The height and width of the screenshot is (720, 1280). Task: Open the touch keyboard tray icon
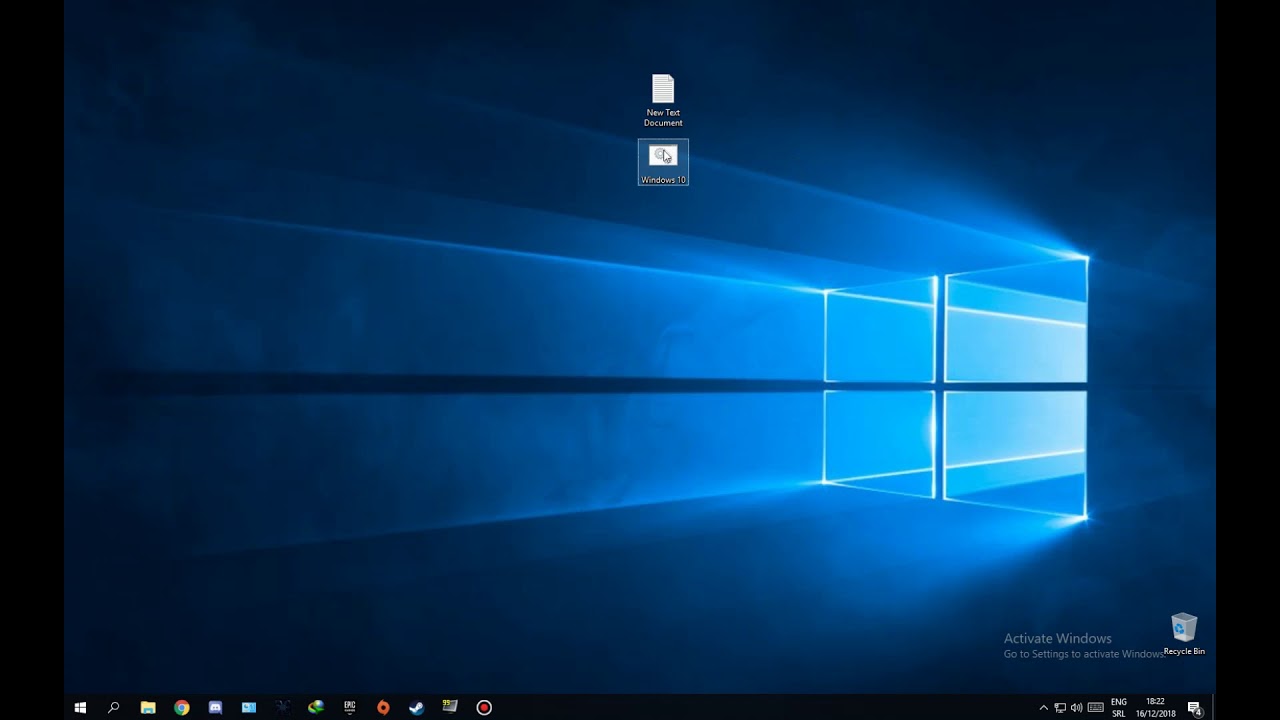[x=1096, y=707]
